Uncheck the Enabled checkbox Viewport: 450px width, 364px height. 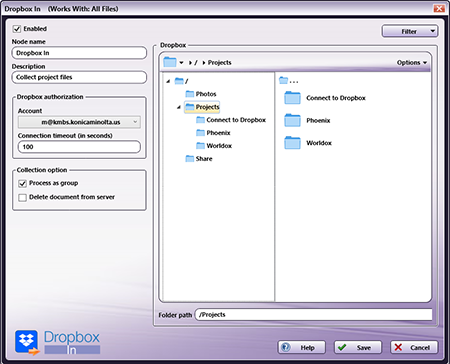tap(17, 29)
